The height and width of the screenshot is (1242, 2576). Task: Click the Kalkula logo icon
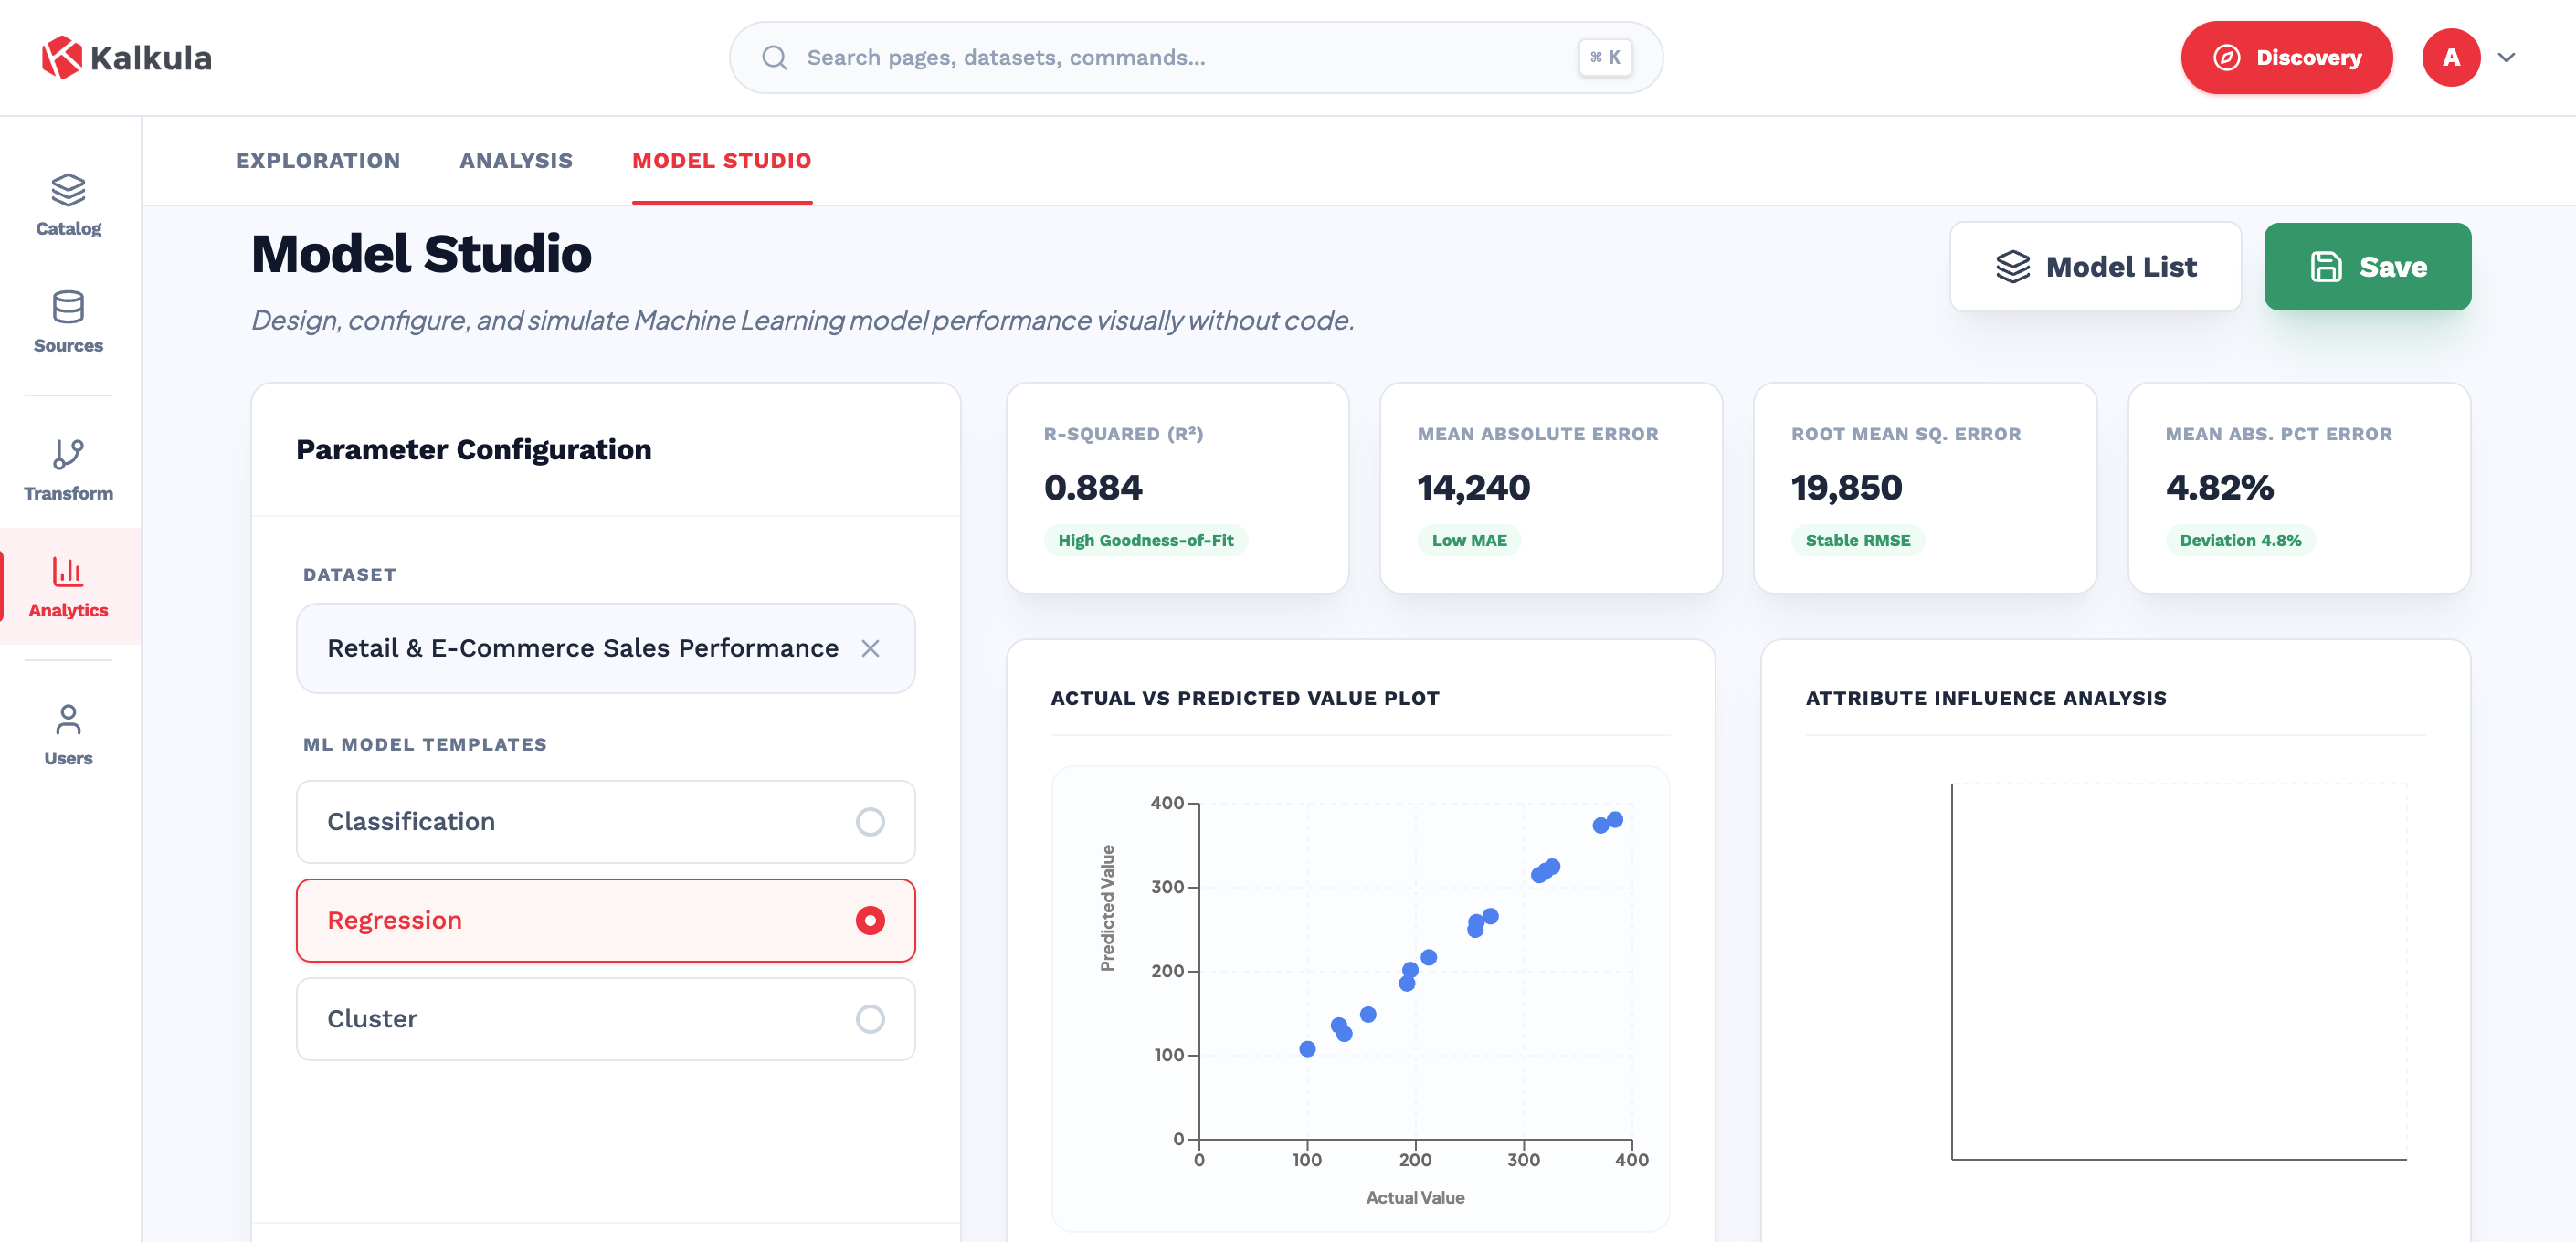(61, 57)
